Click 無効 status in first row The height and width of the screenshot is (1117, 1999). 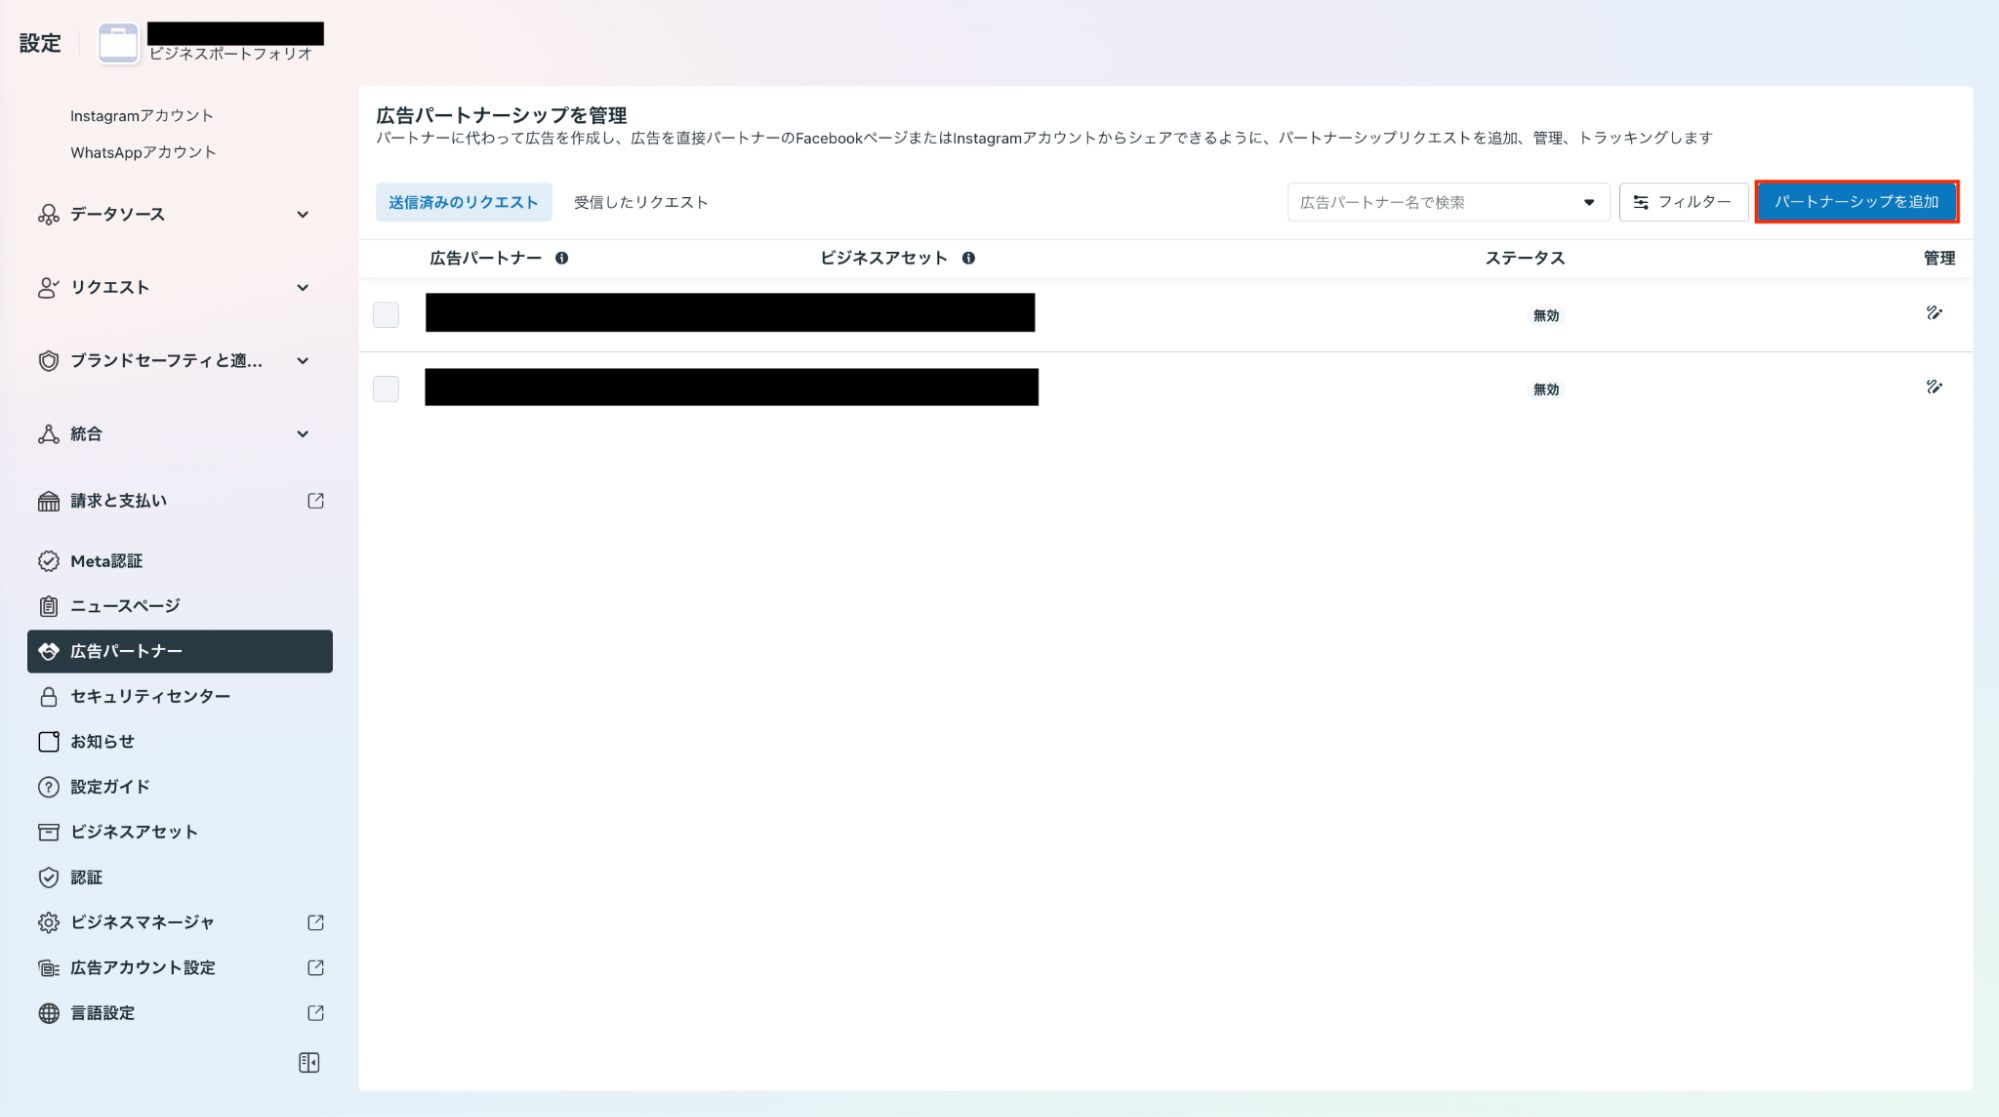(x=1546, y=316)
